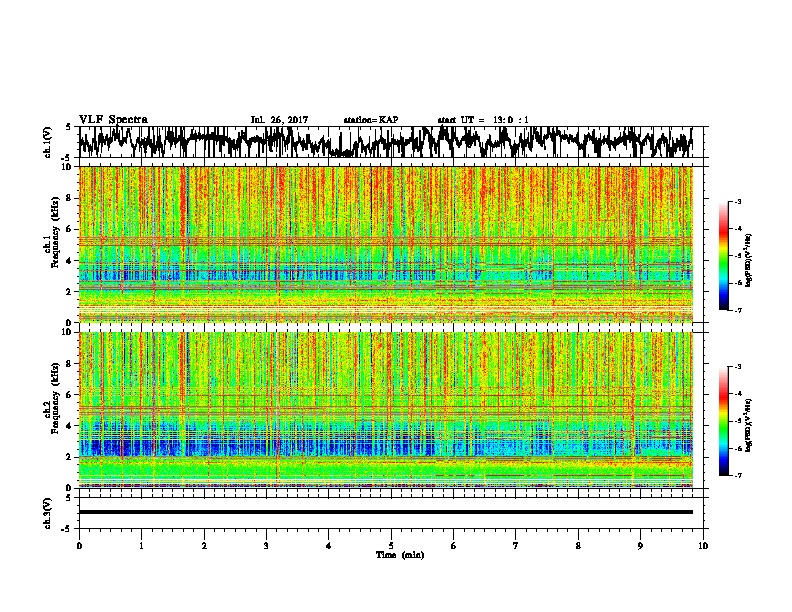Click the ch.1 "Frequency (kHz)" axis label

click(x=55, y=234)
